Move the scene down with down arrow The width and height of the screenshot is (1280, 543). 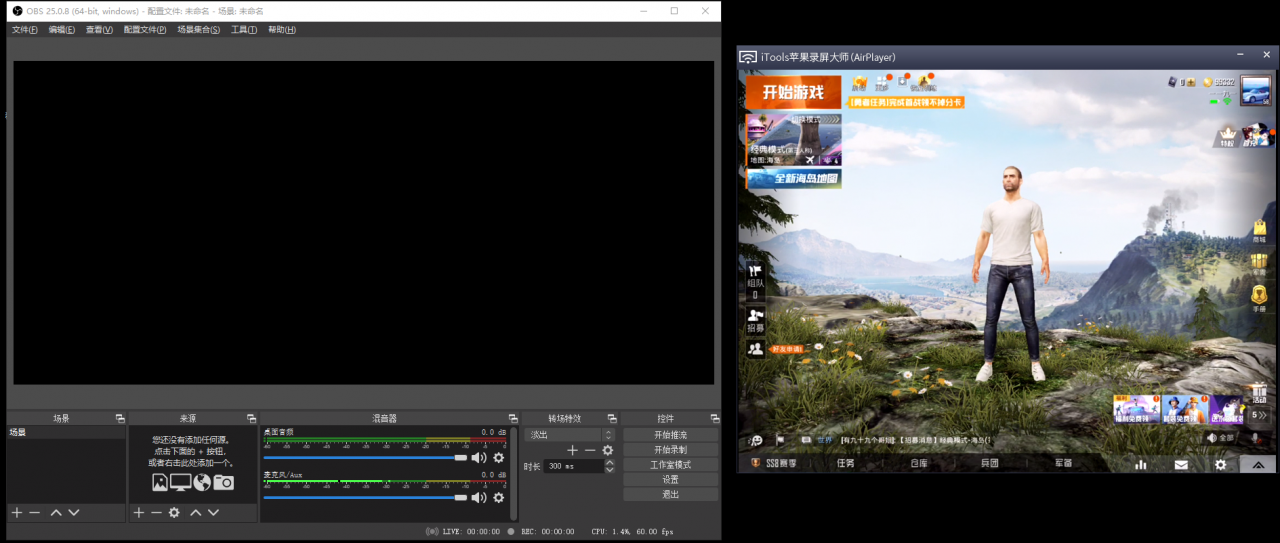74,512
